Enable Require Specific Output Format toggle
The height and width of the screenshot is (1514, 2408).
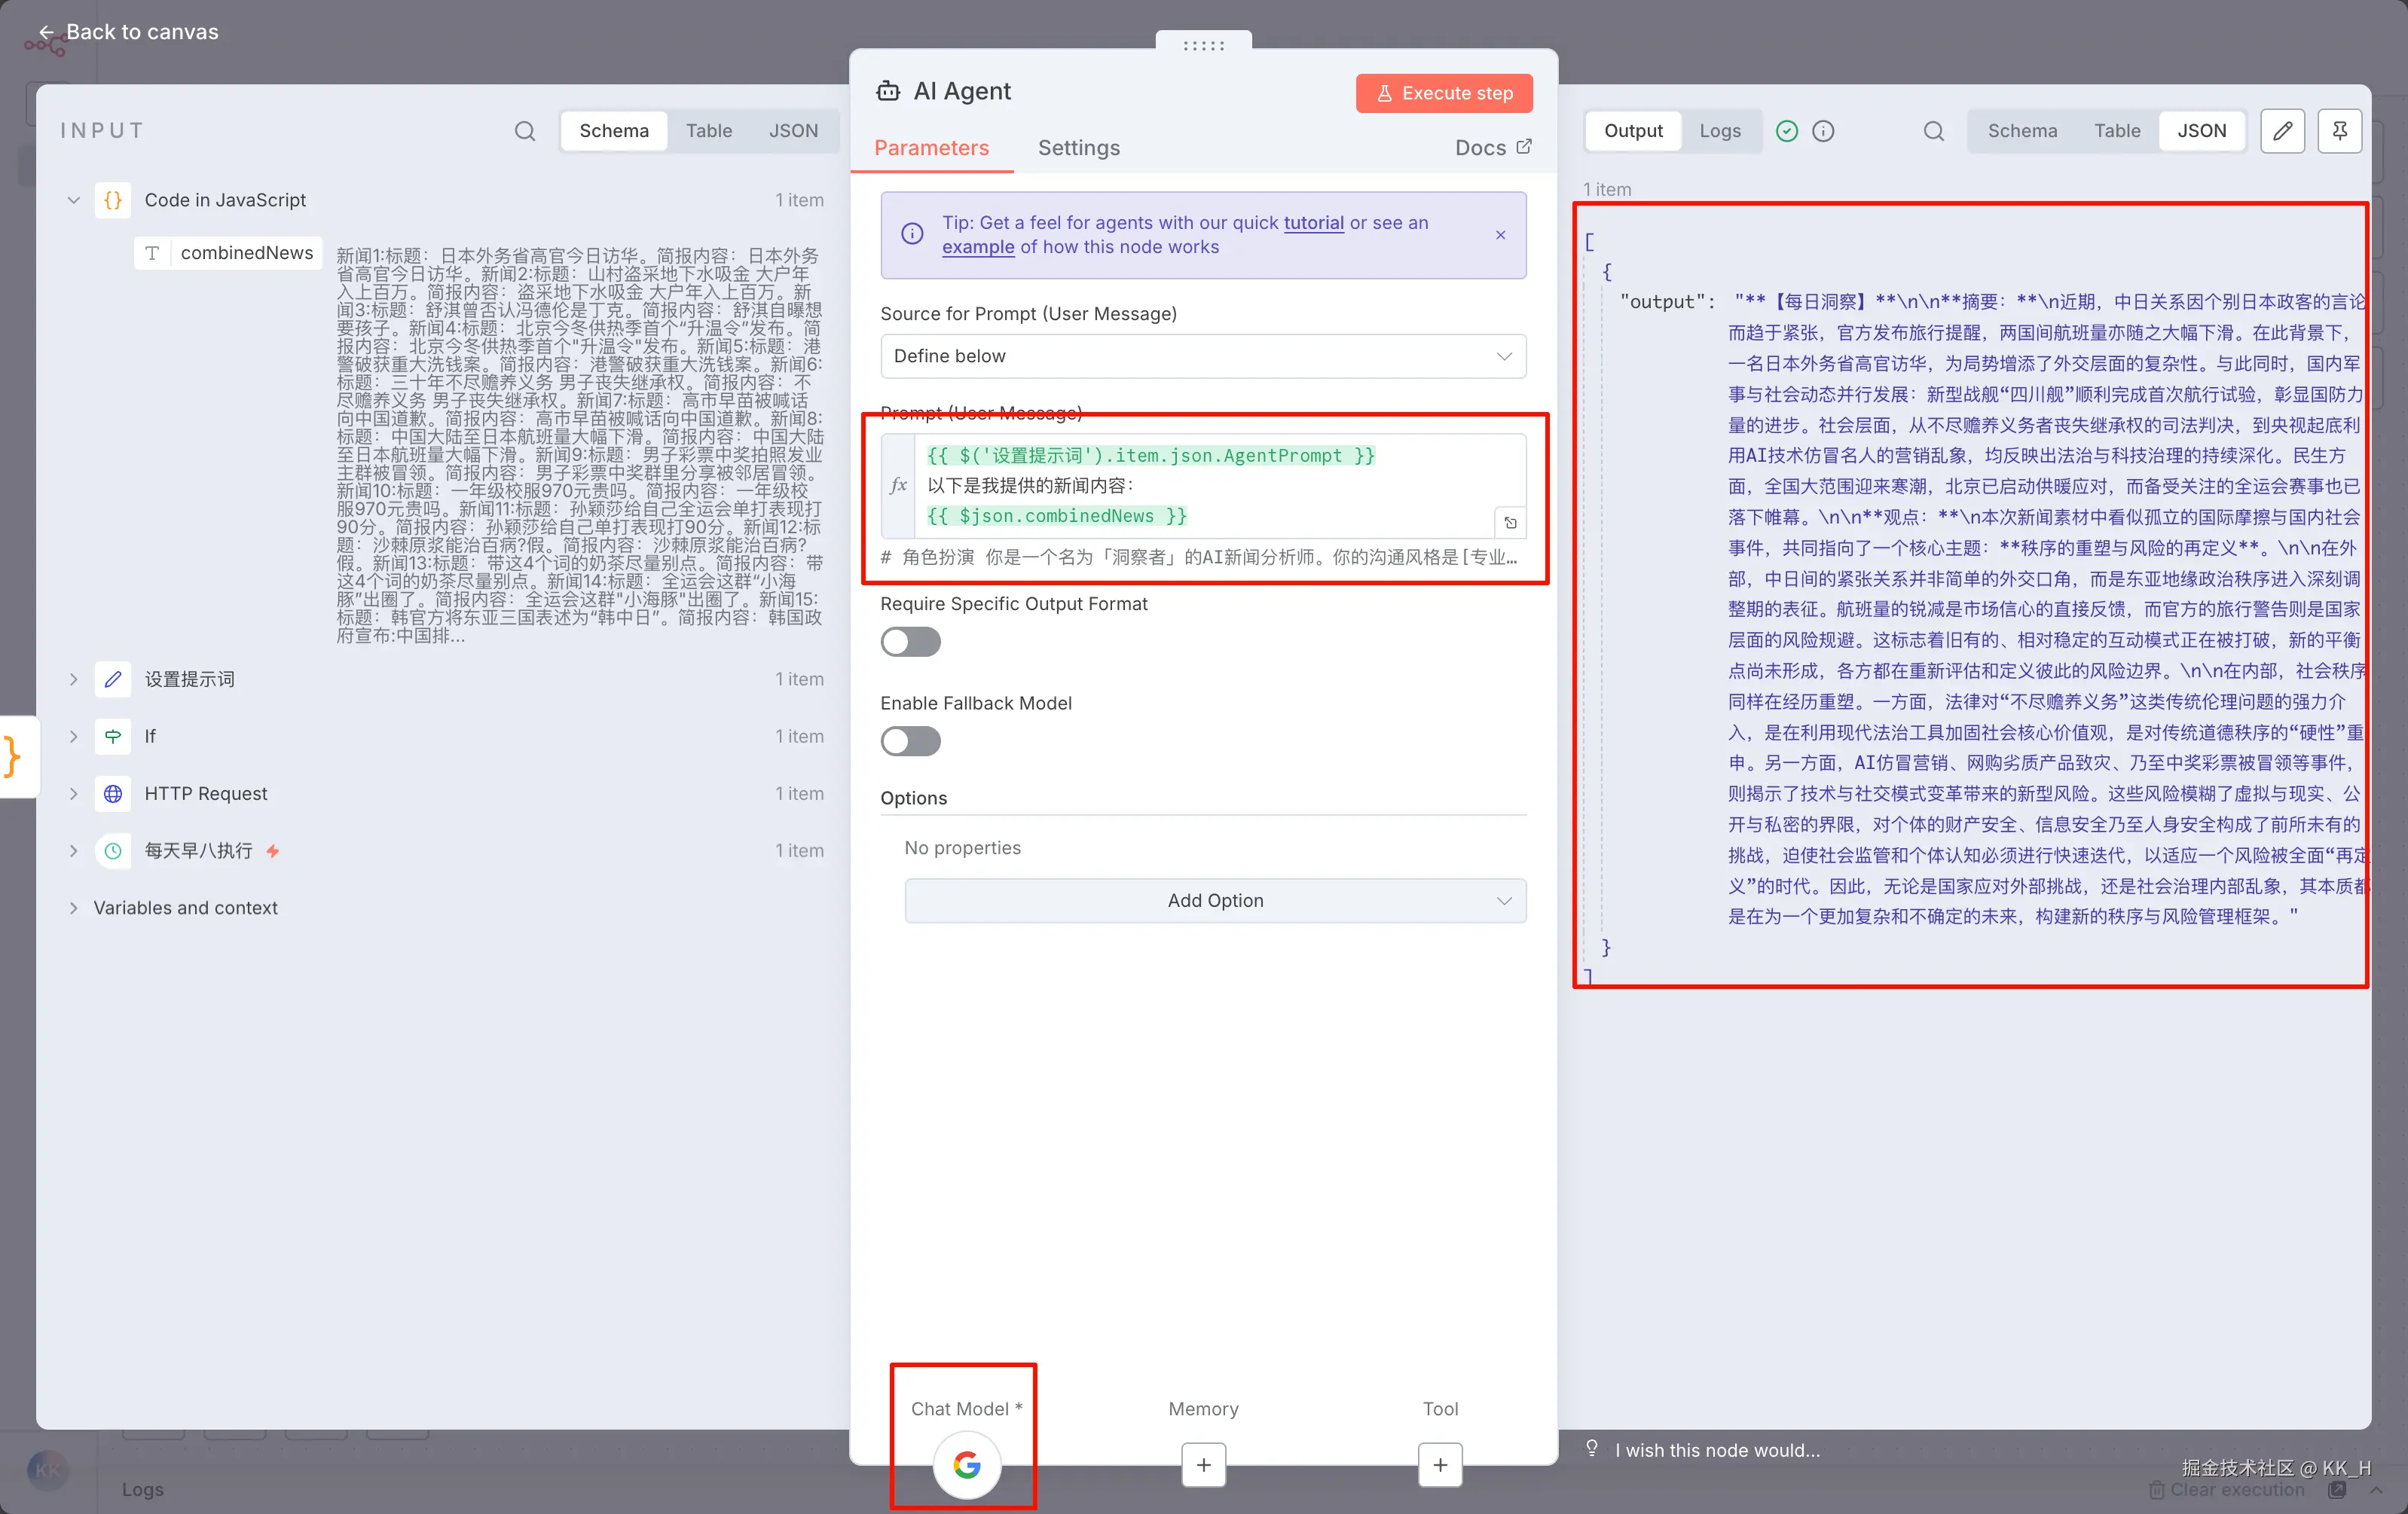[x=910, y=642]
